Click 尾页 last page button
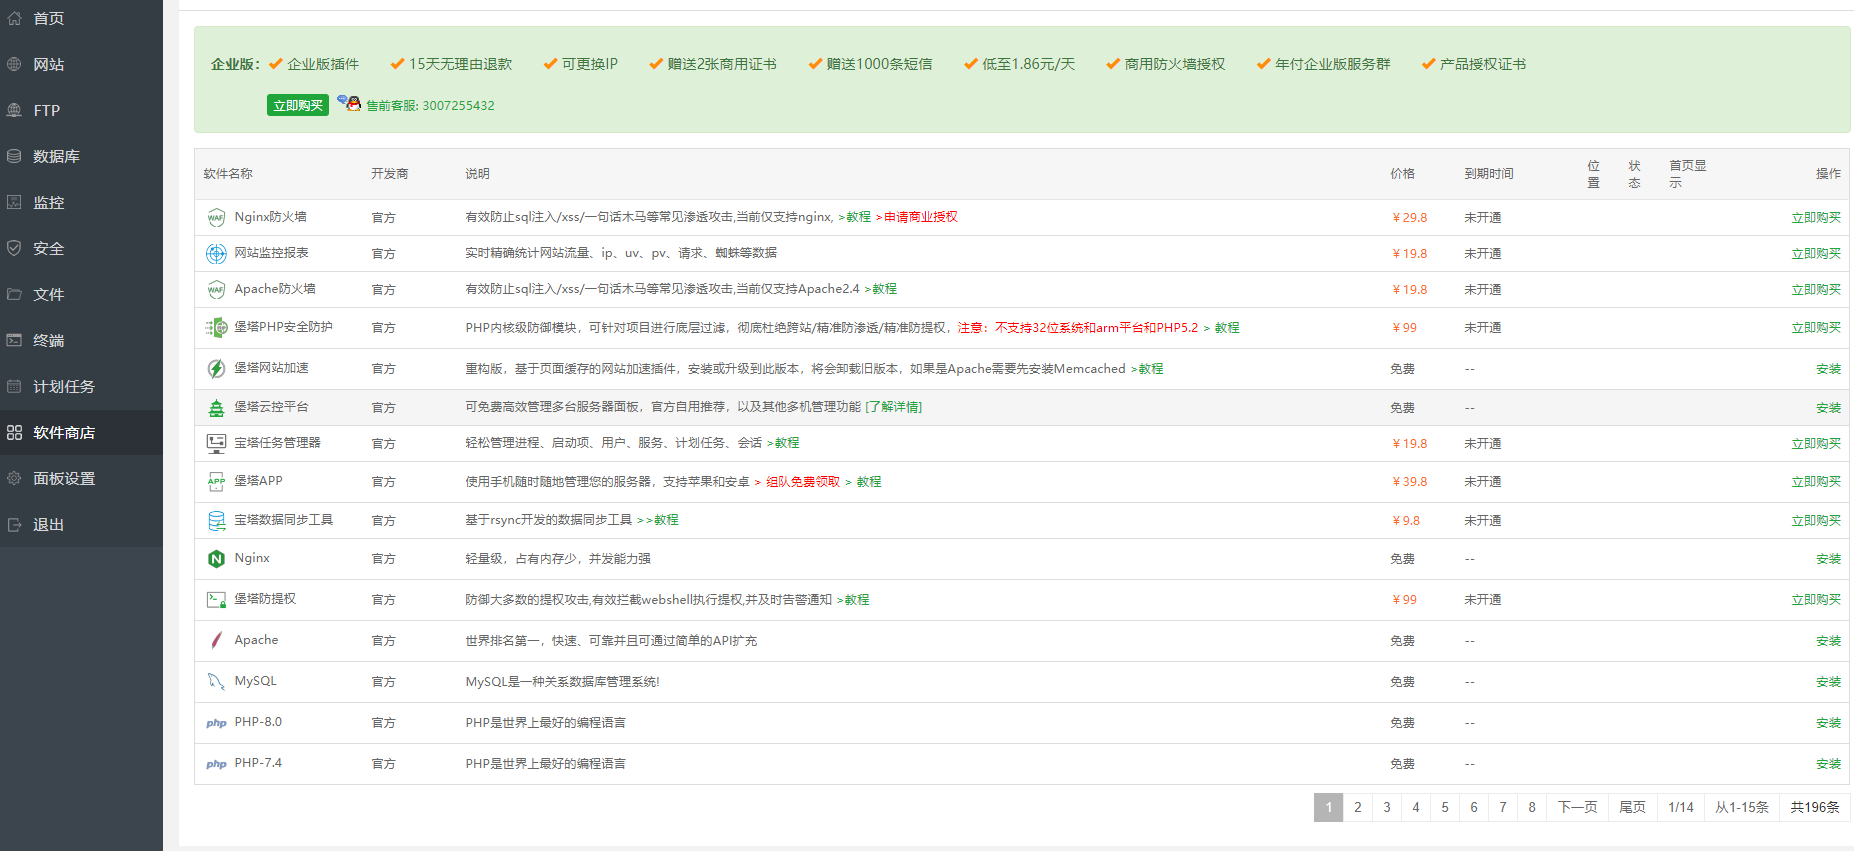 1633,807
